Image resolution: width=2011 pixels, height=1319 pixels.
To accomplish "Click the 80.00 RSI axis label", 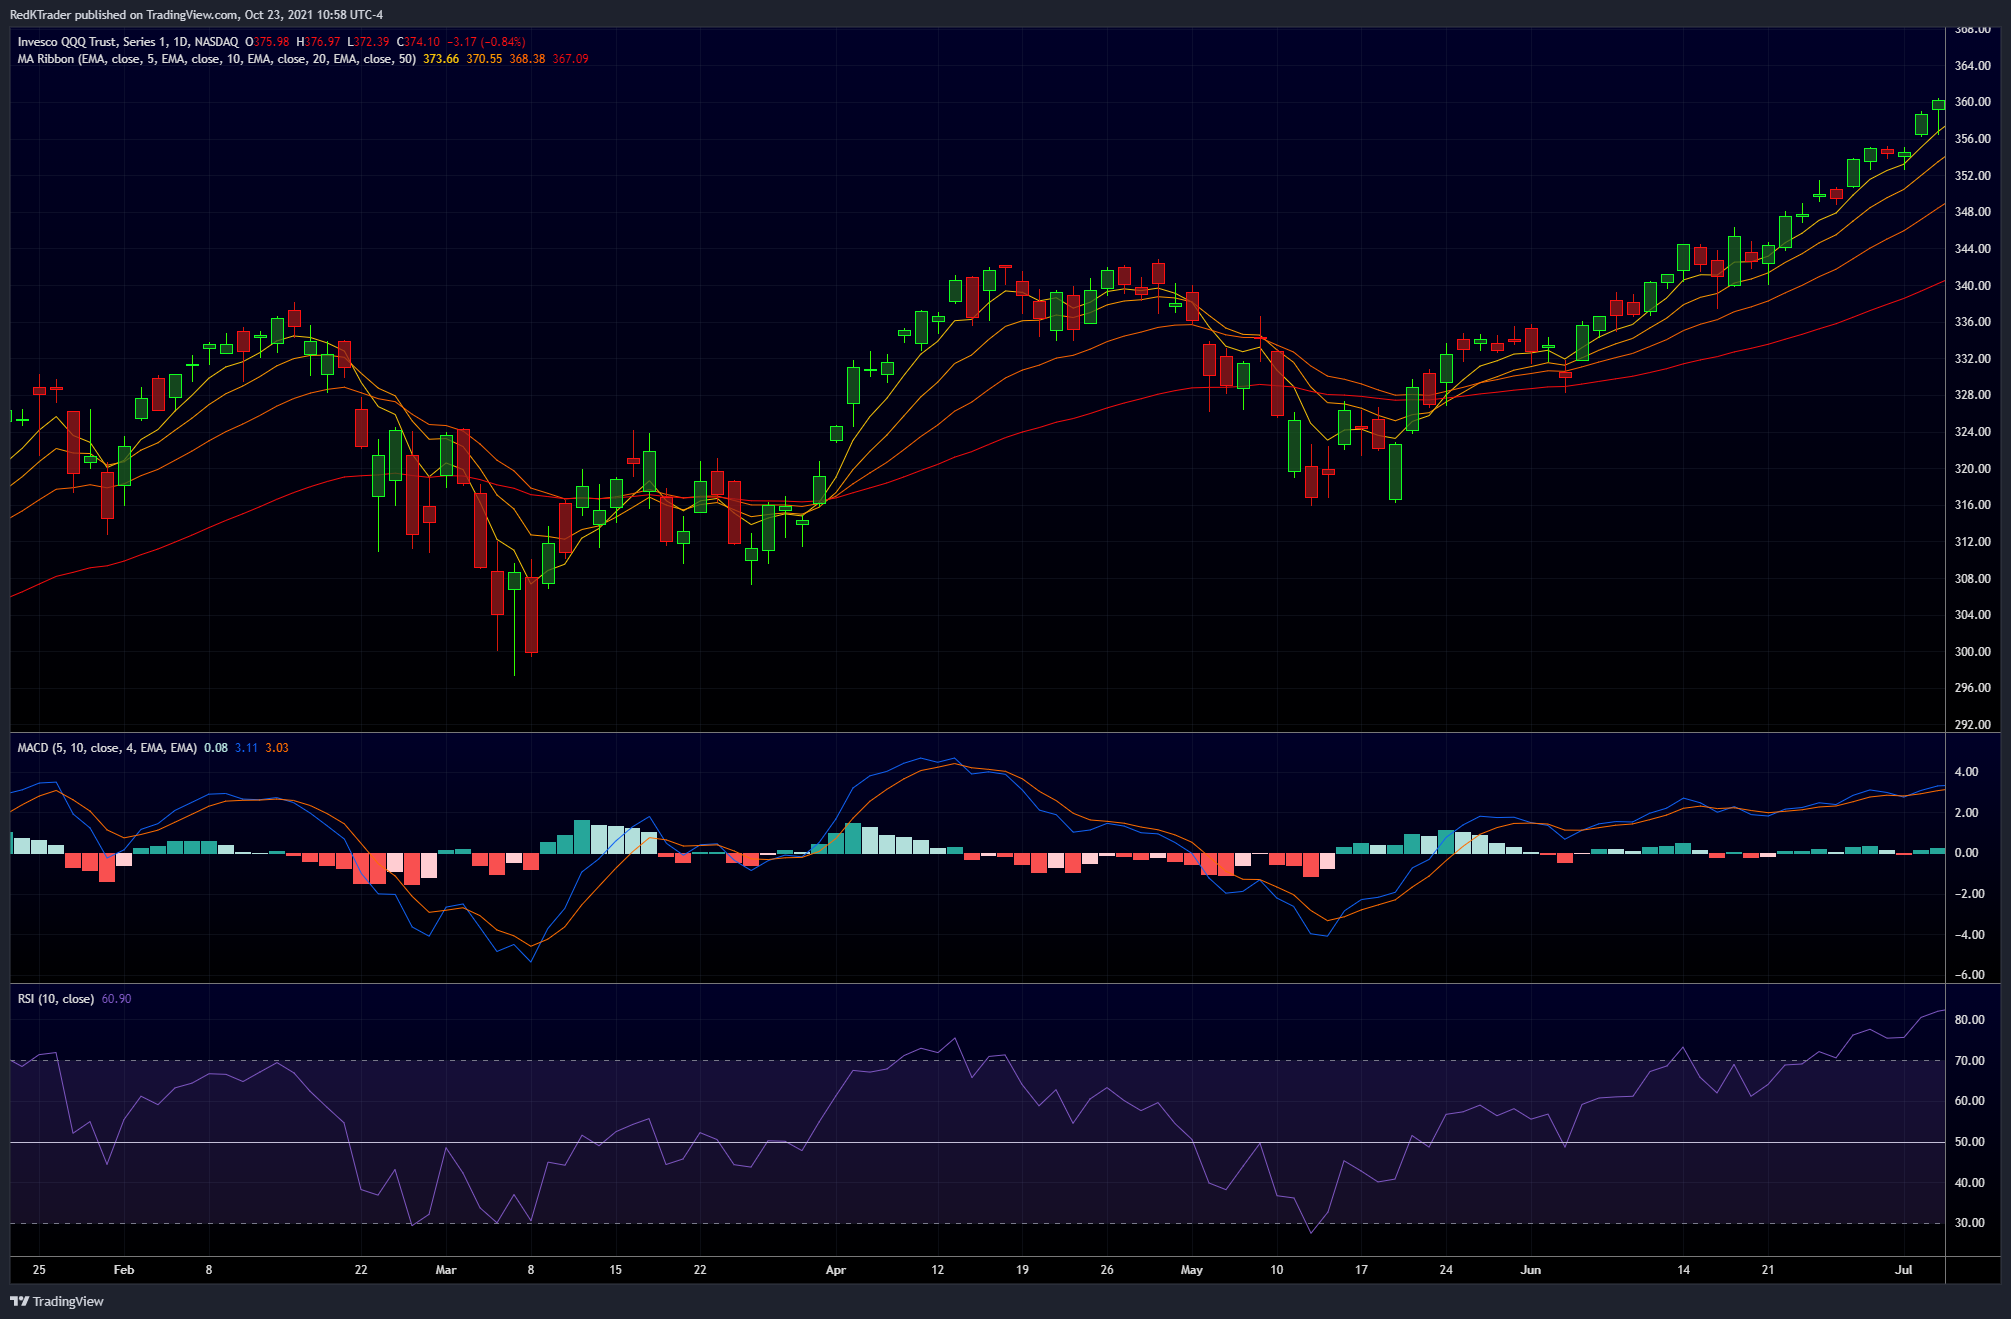I will point(1969,1020).
